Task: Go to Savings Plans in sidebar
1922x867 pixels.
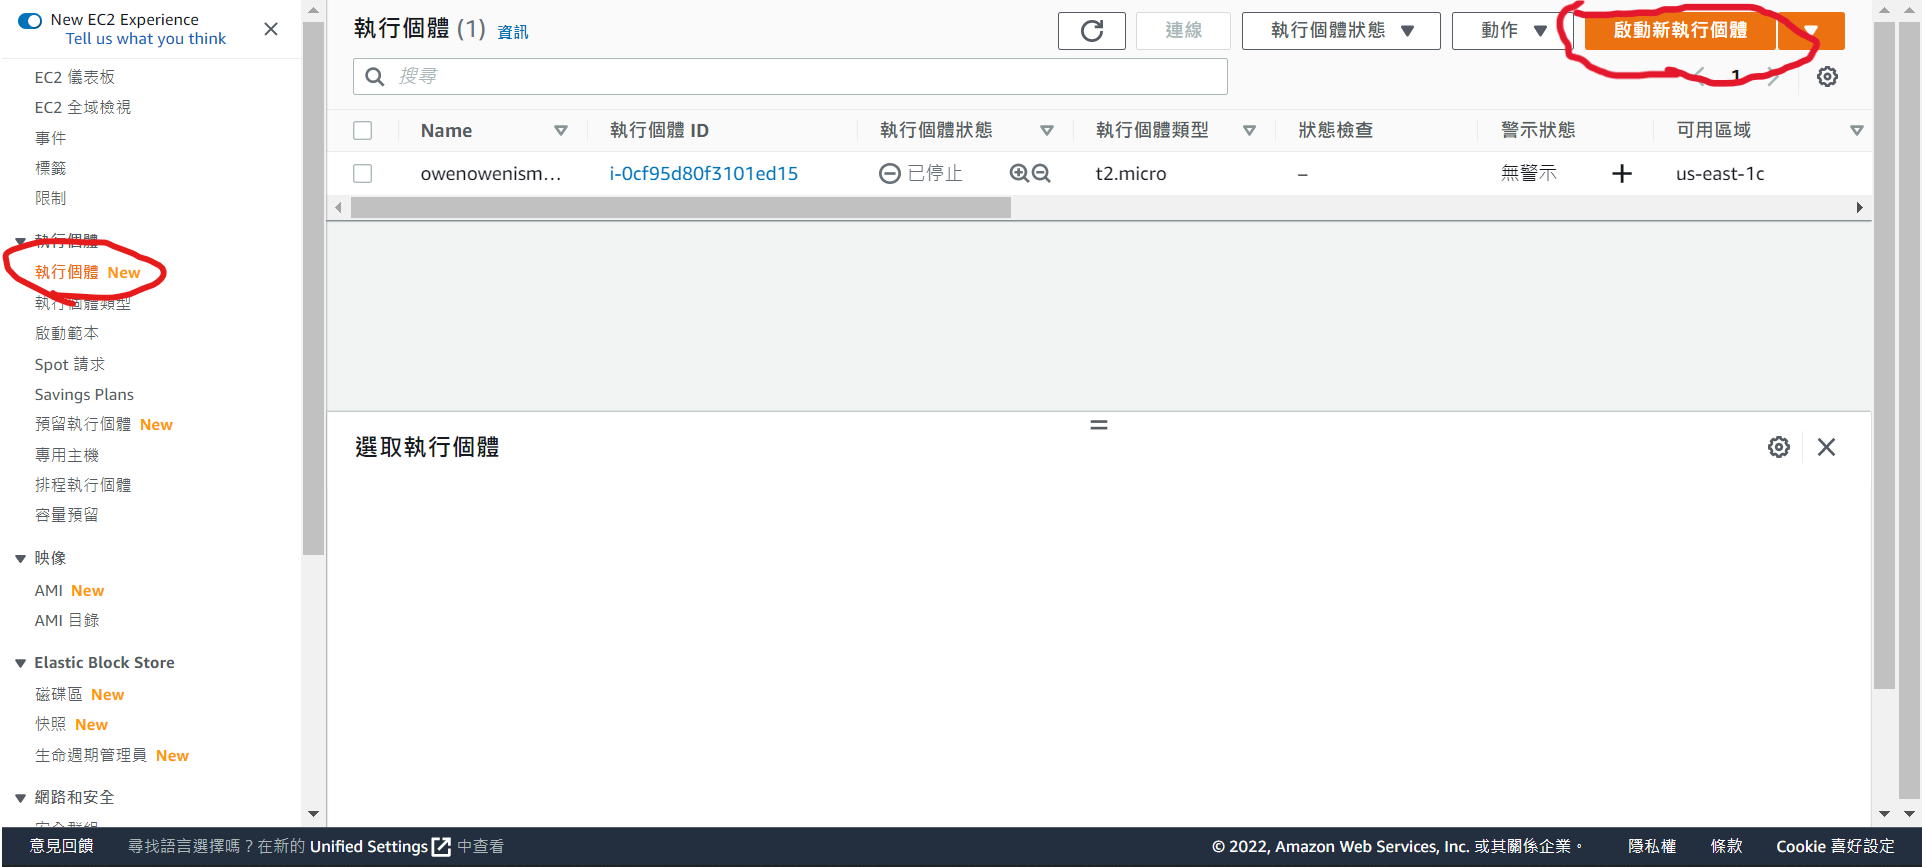Action: tap(84, 395)
